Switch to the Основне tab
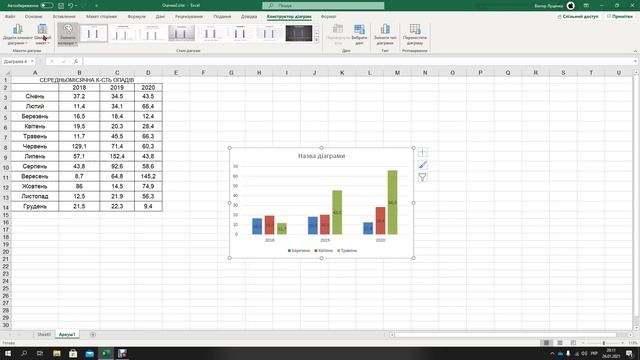640x360 pixels. pos(33,16)
